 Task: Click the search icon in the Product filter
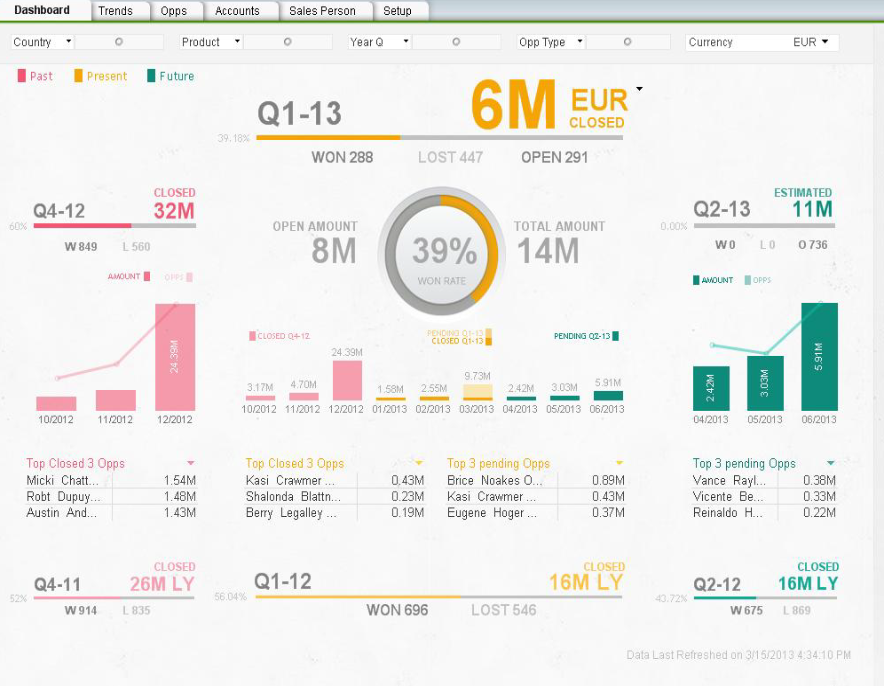288,42
